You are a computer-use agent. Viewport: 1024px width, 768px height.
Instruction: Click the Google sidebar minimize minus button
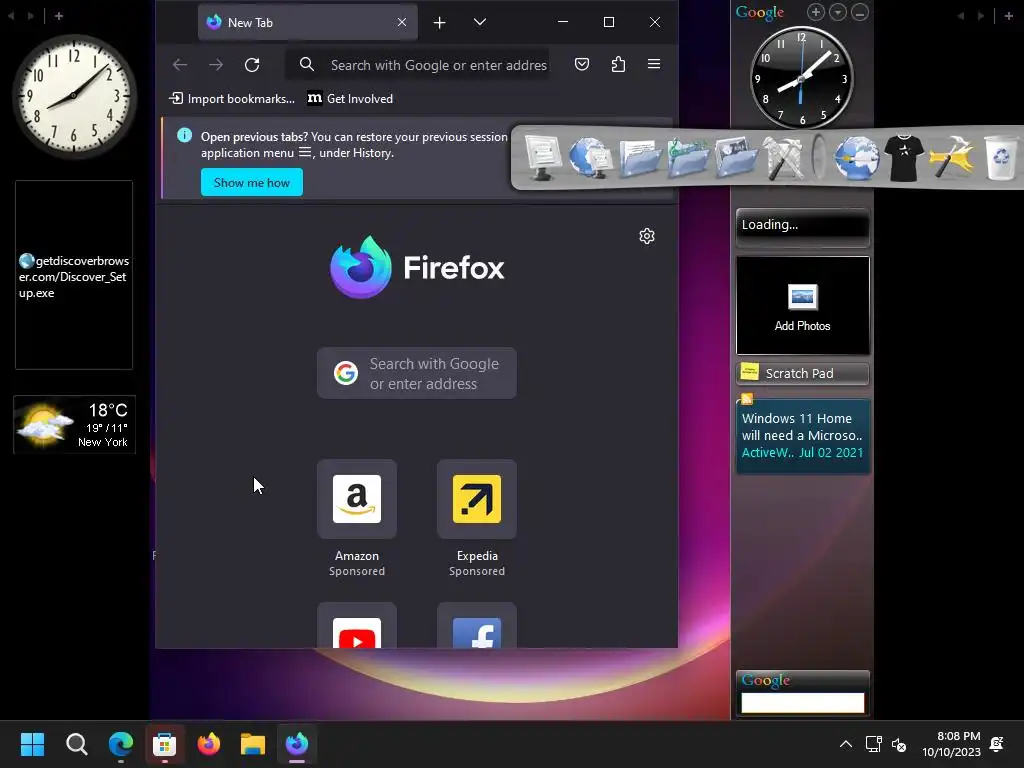(x=860, y=12)
